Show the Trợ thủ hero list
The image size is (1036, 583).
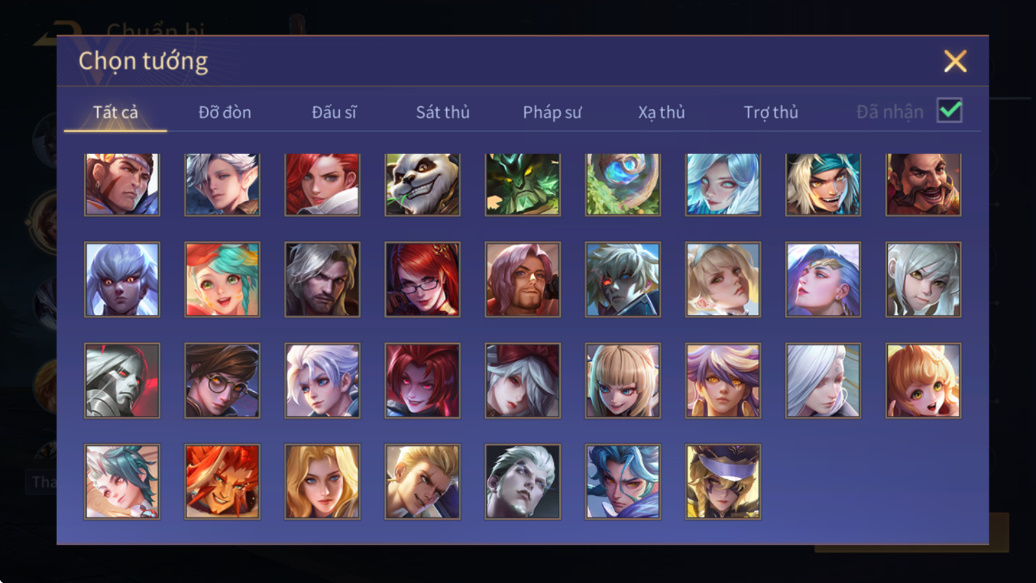click(x=771, y=112)
